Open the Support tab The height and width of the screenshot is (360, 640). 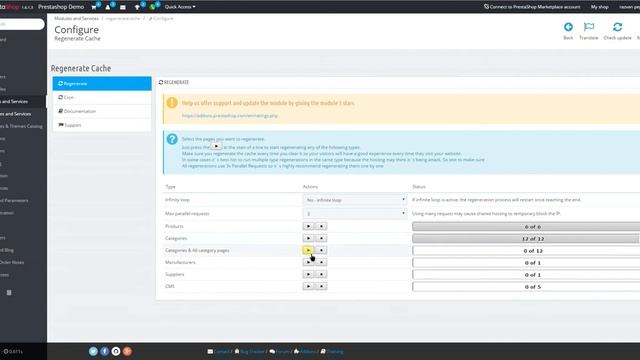102,125
